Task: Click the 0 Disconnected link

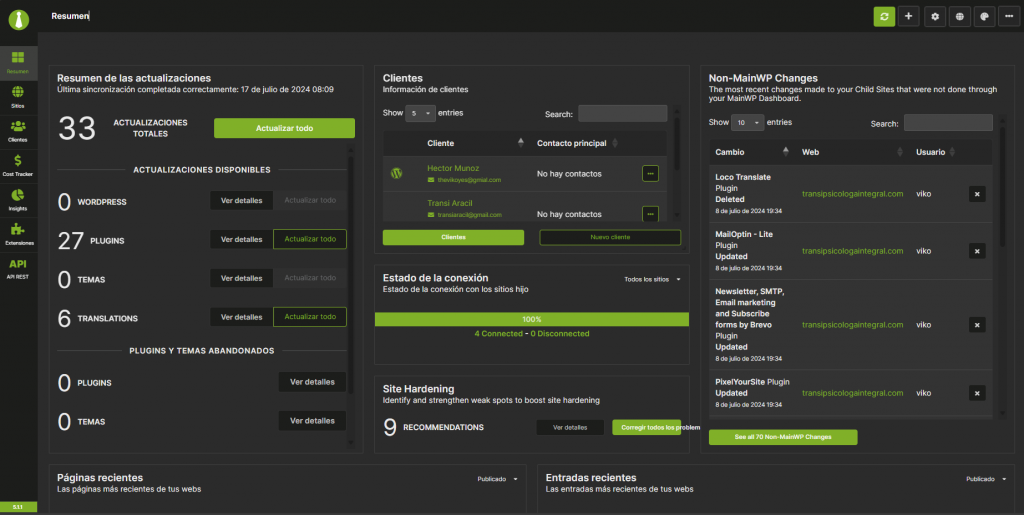Action: [x=560, y=334]
